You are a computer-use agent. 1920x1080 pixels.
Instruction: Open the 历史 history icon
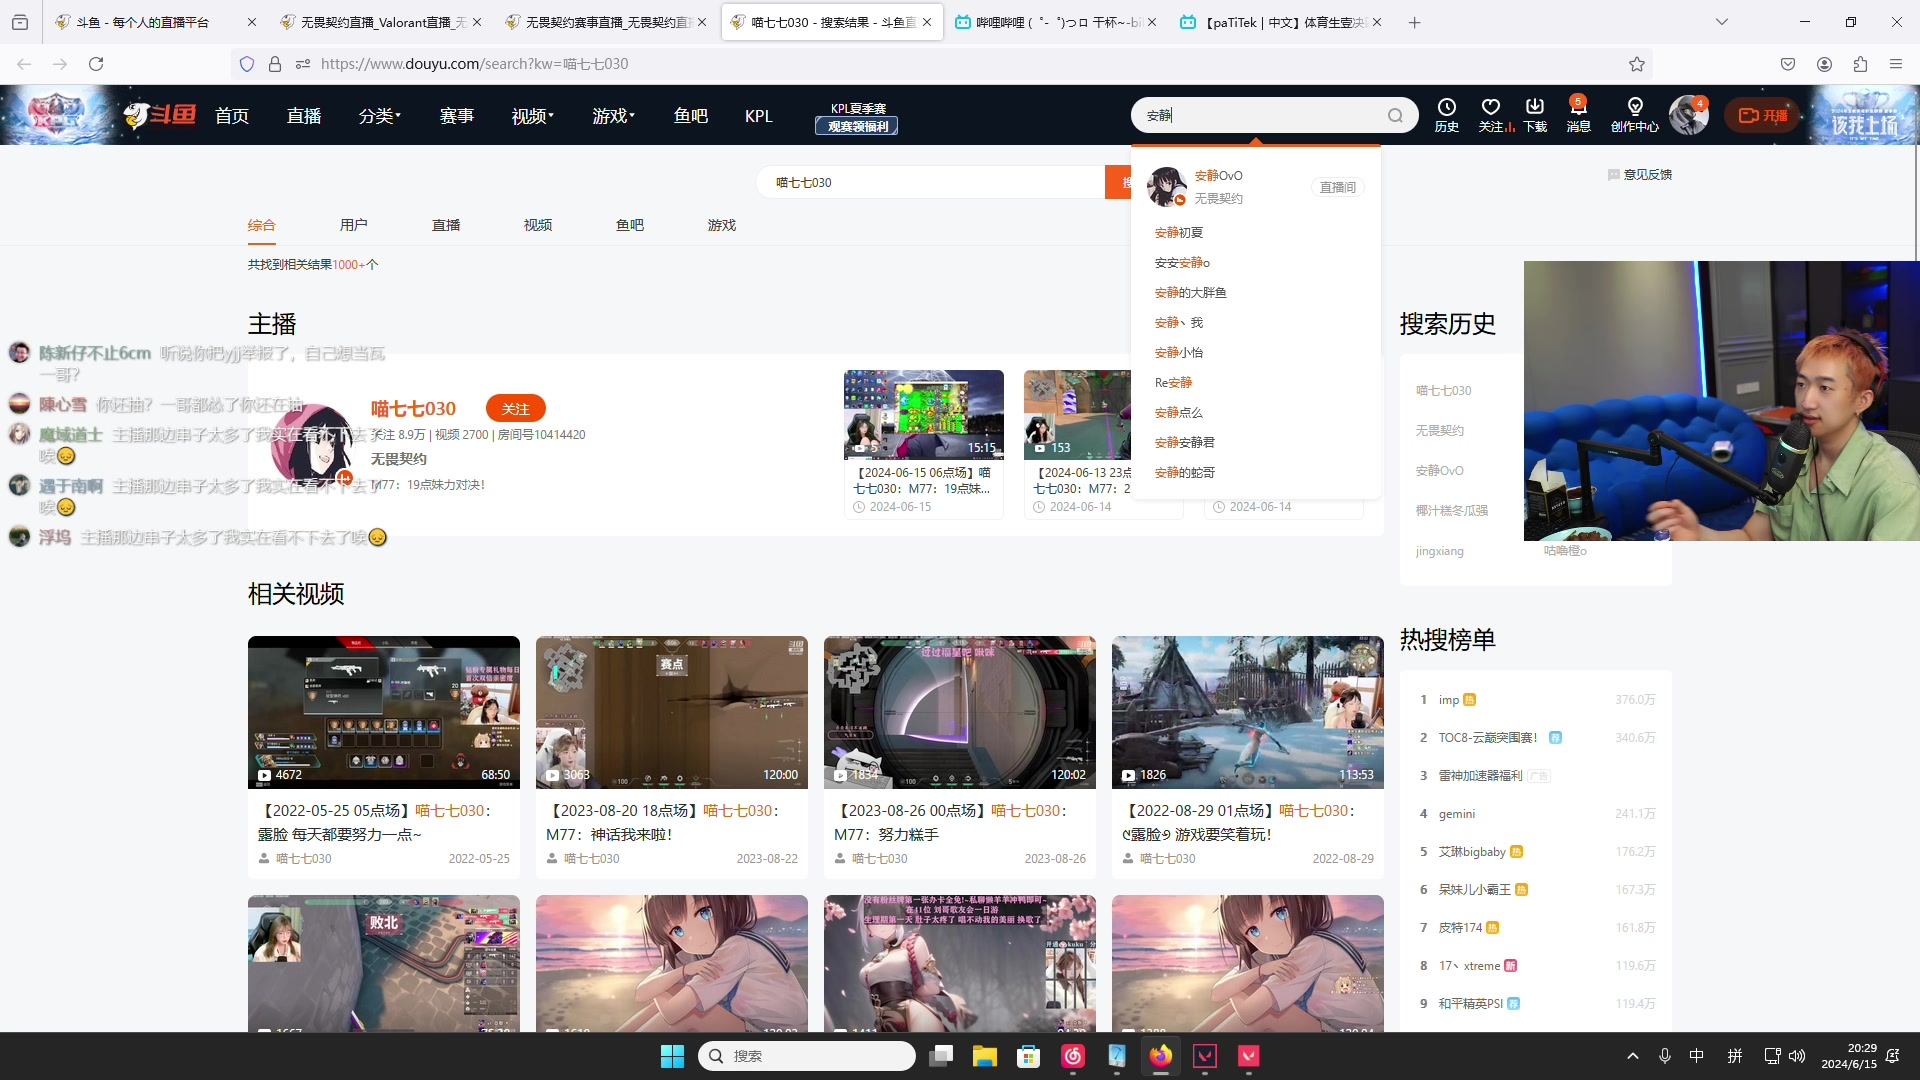click(1447, 115)
